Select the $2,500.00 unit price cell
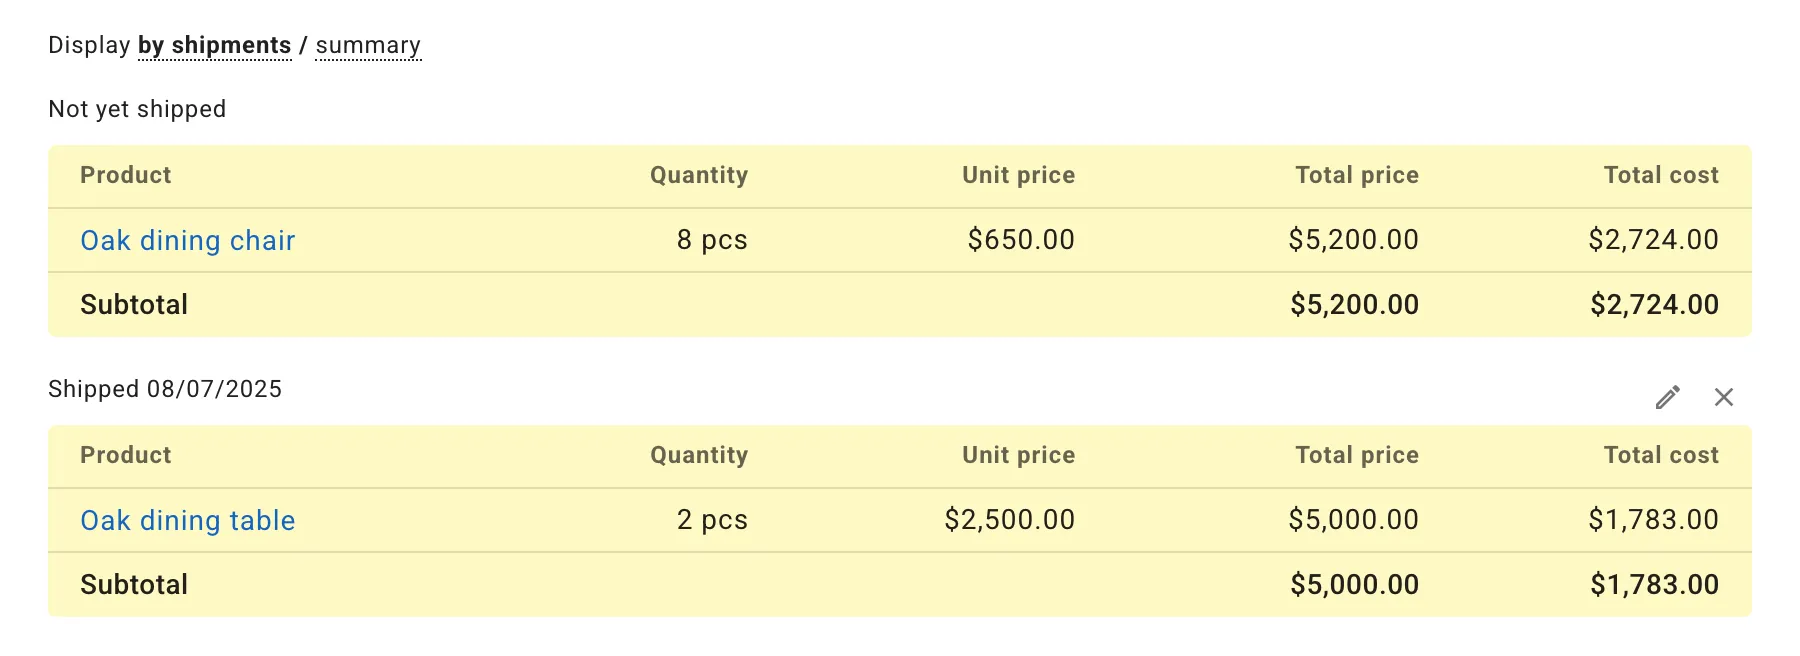The width and height of the screenshot is (1800, 656). click(1009, 520)
